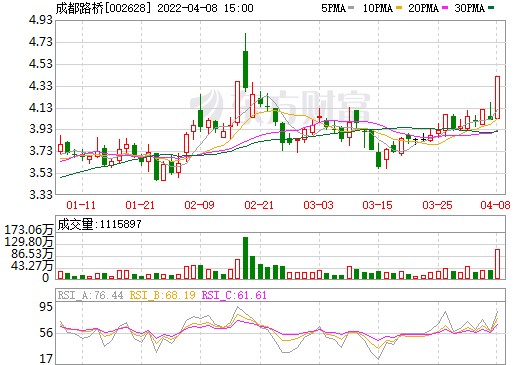The height and width of the screenshot is (365, 520).
Task: Click the 03-25 date label
Action: pyautogui.click(x=437, y=205)
